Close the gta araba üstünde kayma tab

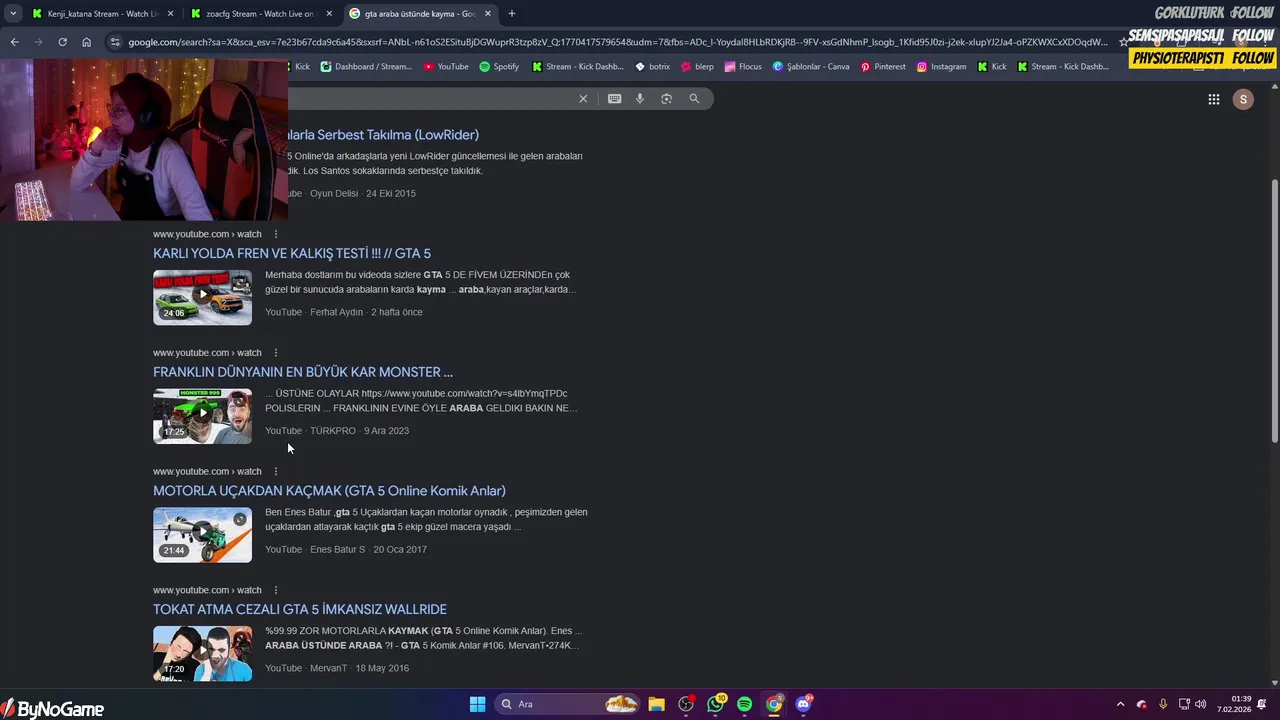coord(488,13)
